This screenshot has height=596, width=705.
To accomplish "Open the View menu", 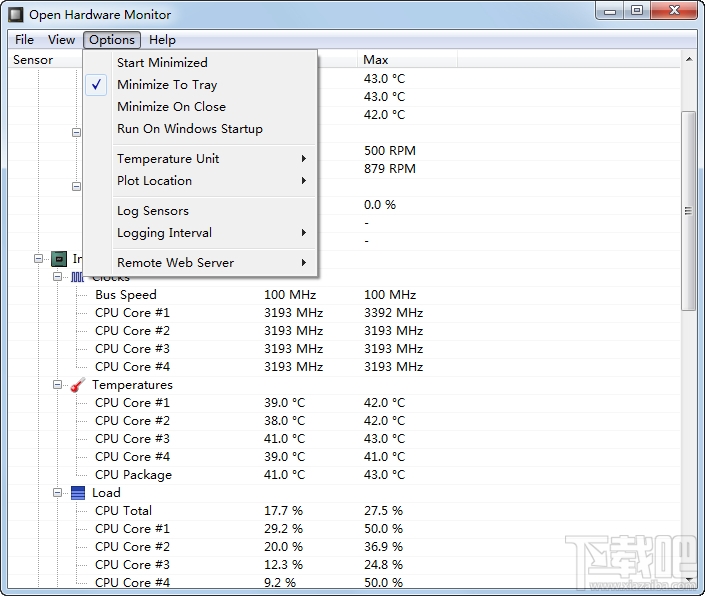I will pyautogui.click(x=62, y=40).
